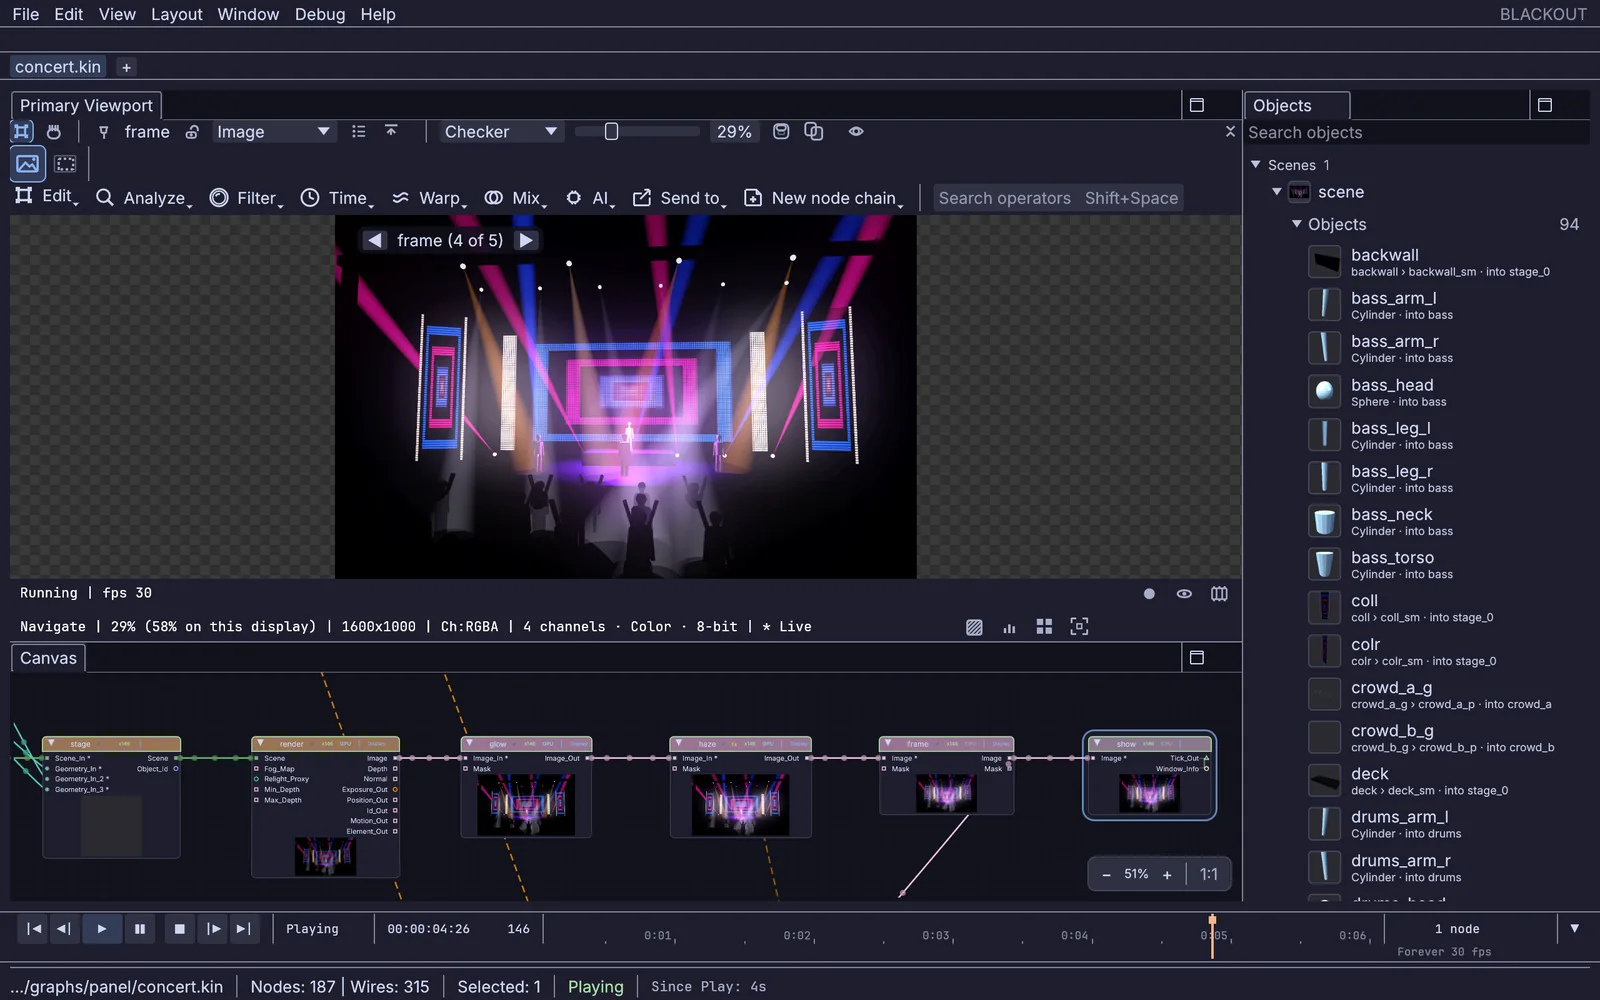
Task: Select the bass_head object thumbnail
Action: 1324,392
